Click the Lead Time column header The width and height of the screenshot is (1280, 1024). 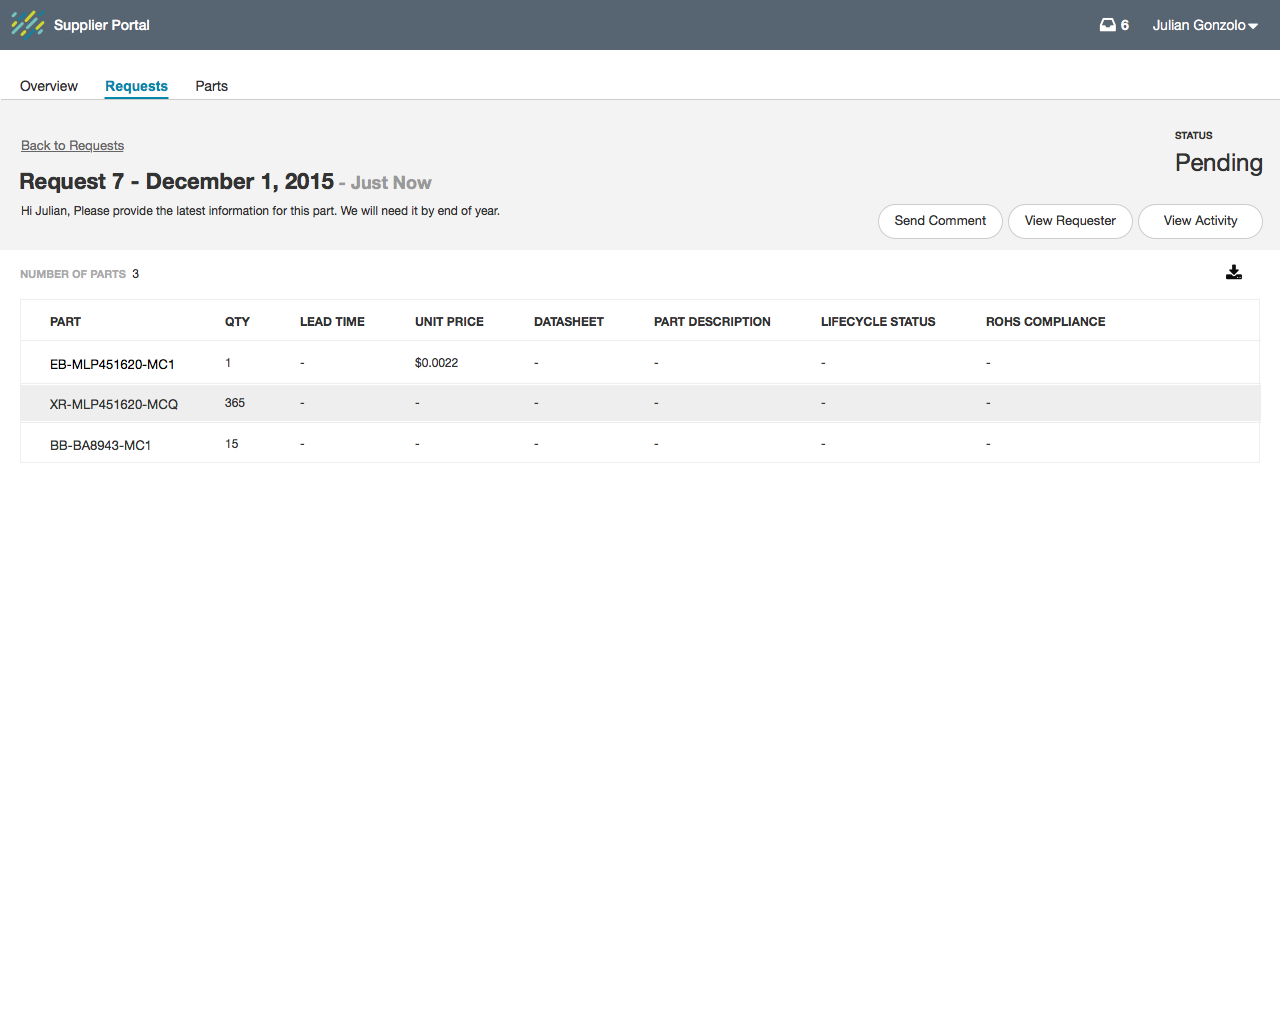[x=332, y=322]
